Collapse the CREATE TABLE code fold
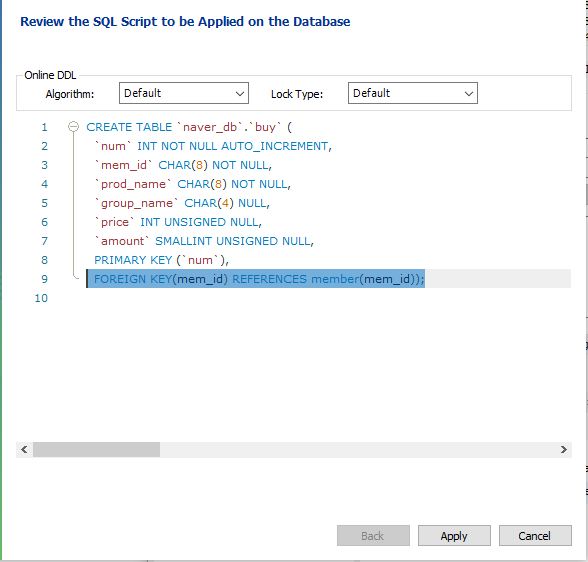 pos(74,127)
